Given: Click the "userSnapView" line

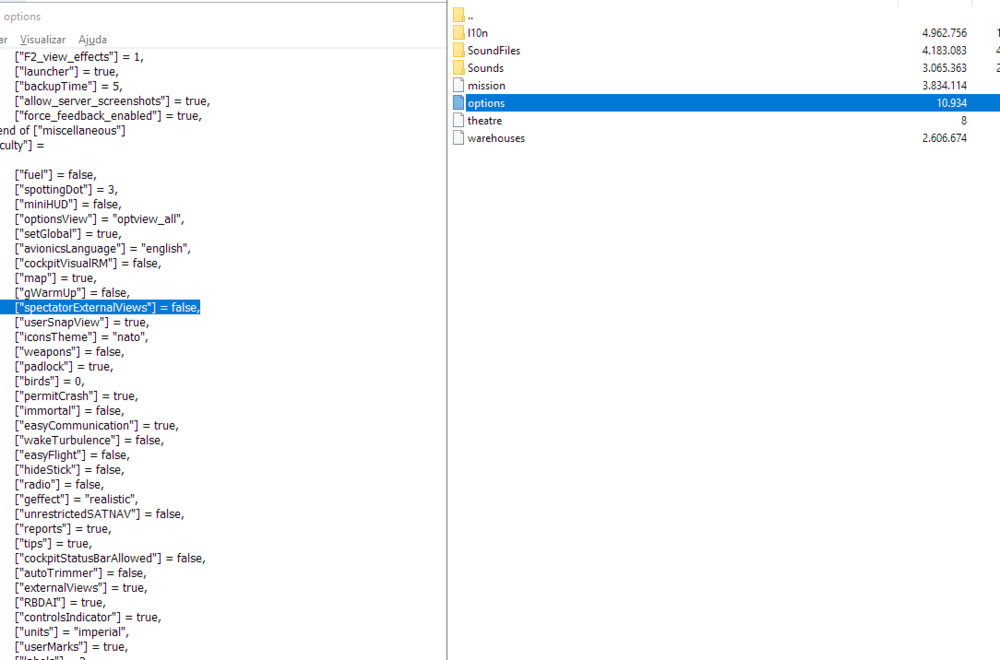Looking at the screenshot, I should coord(82,322).
